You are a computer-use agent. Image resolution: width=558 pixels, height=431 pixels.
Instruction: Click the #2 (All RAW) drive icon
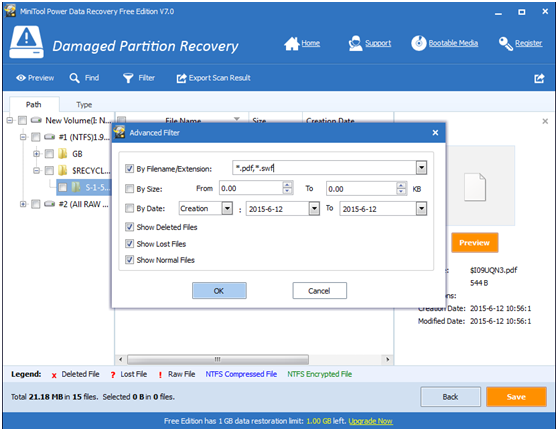click(x=49, y=204)
